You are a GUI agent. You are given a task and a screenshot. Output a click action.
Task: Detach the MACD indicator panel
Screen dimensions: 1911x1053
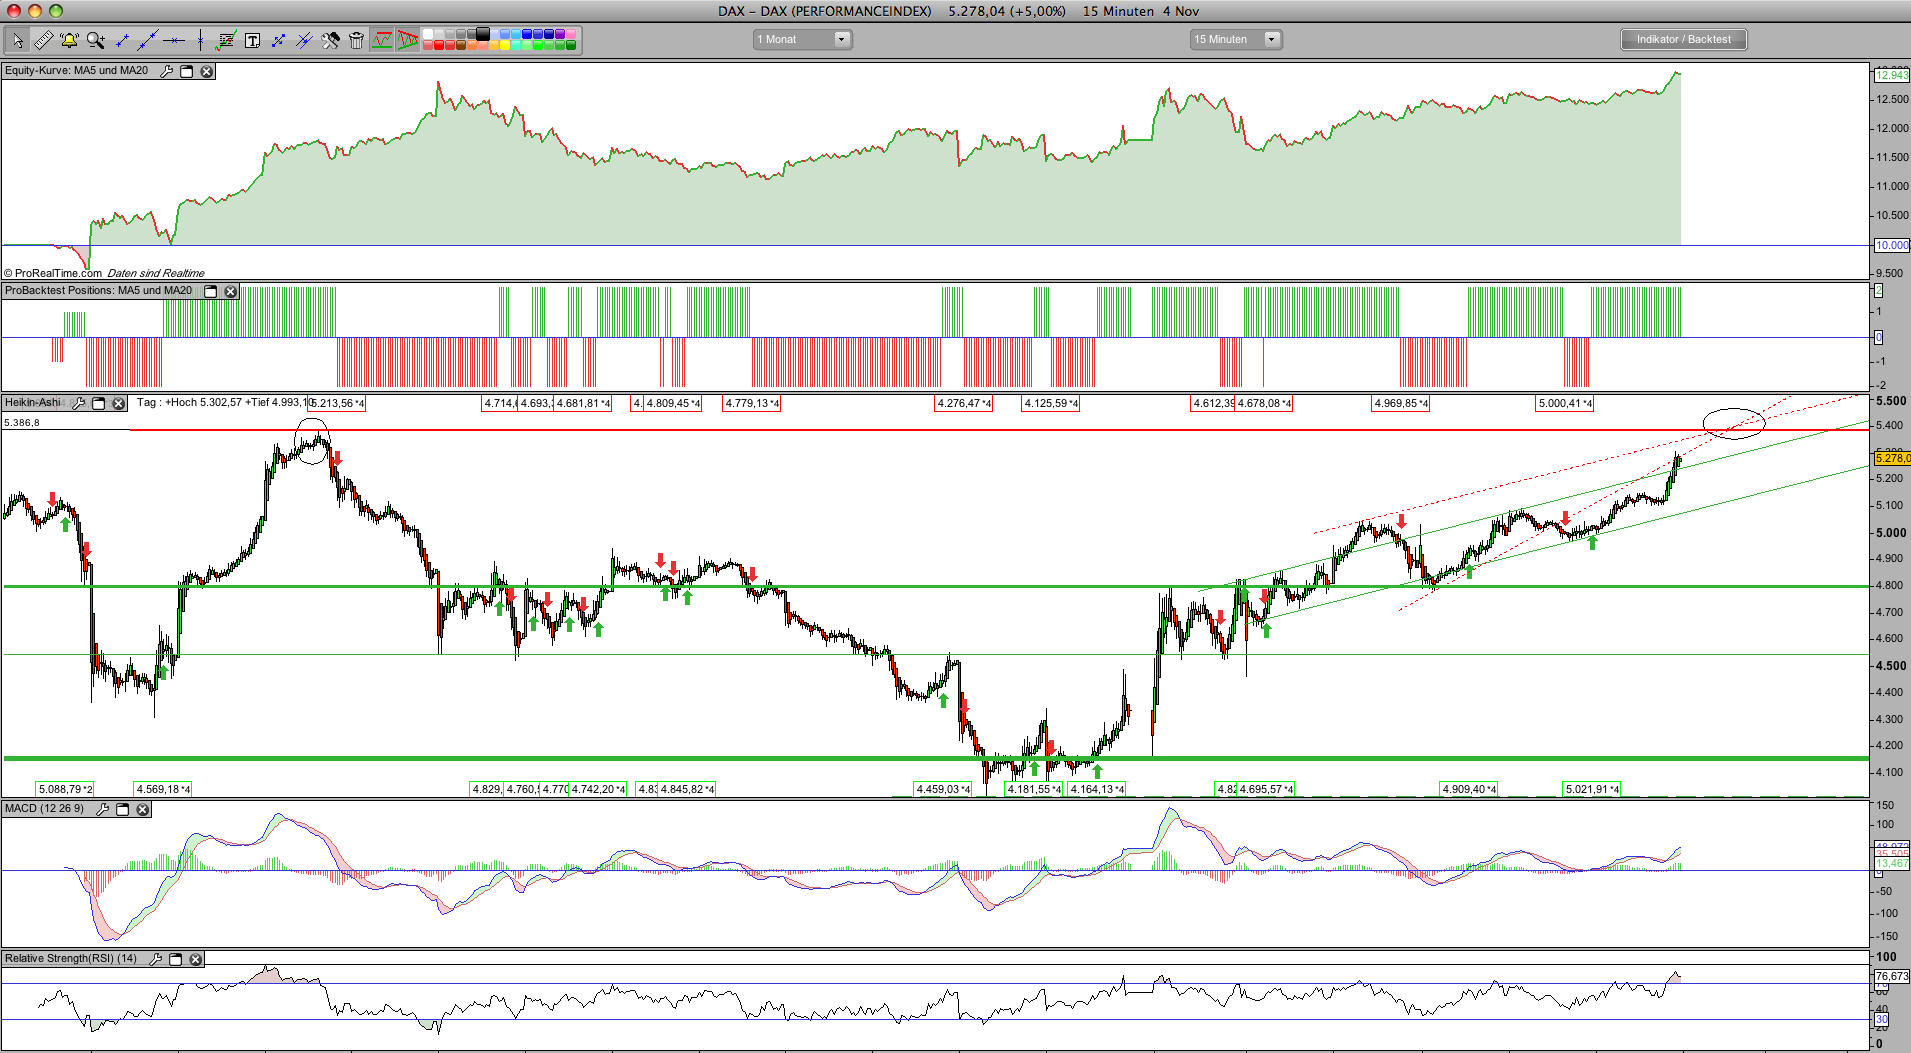tap(123, 809)
